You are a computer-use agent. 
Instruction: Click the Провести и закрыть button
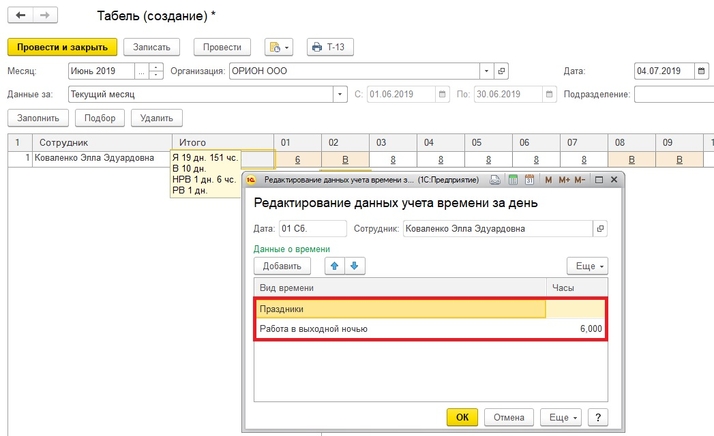(62, 47)
